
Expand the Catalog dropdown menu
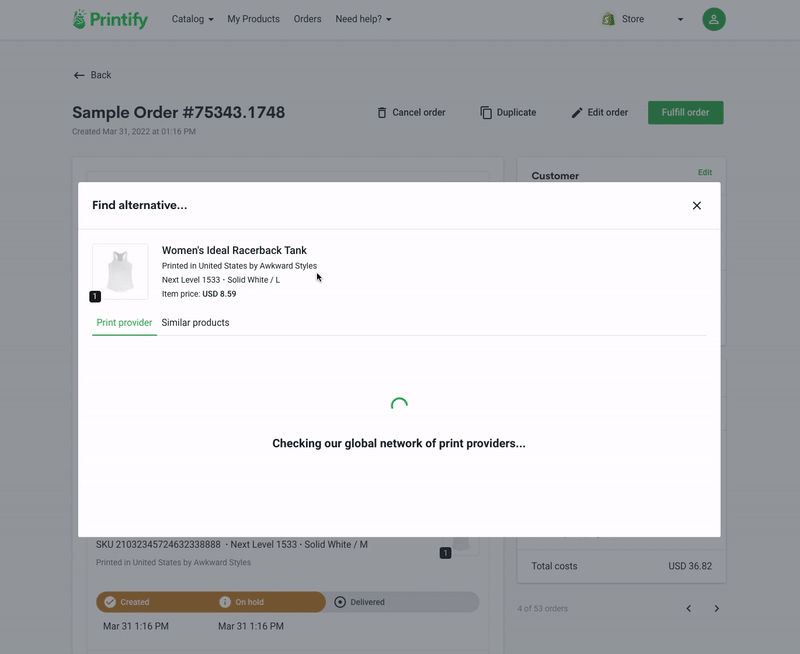pos(192,19)
